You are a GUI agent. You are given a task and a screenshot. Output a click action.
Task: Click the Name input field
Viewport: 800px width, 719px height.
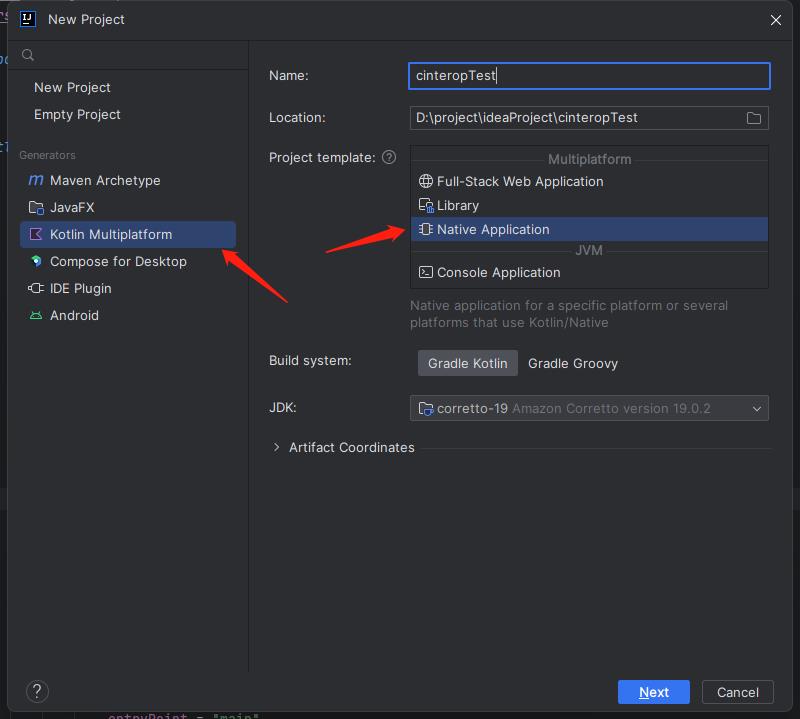589,76
